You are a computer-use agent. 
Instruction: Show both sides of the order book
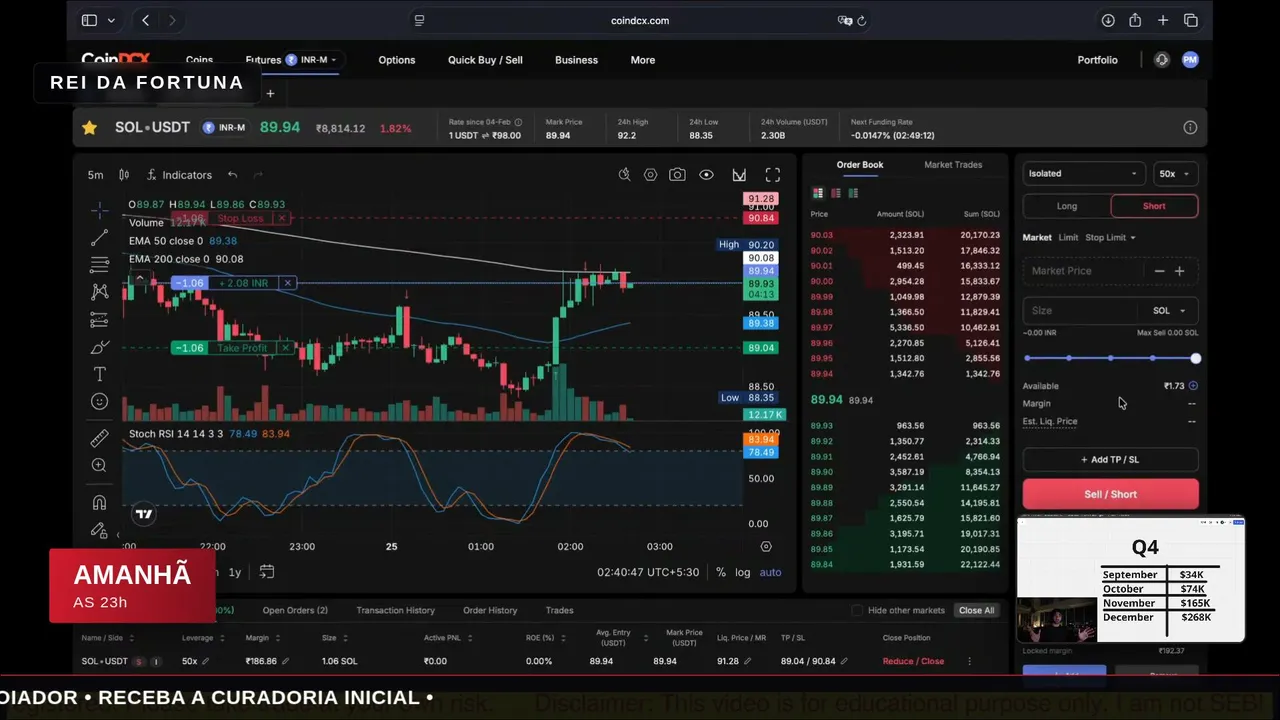point(818,193)
